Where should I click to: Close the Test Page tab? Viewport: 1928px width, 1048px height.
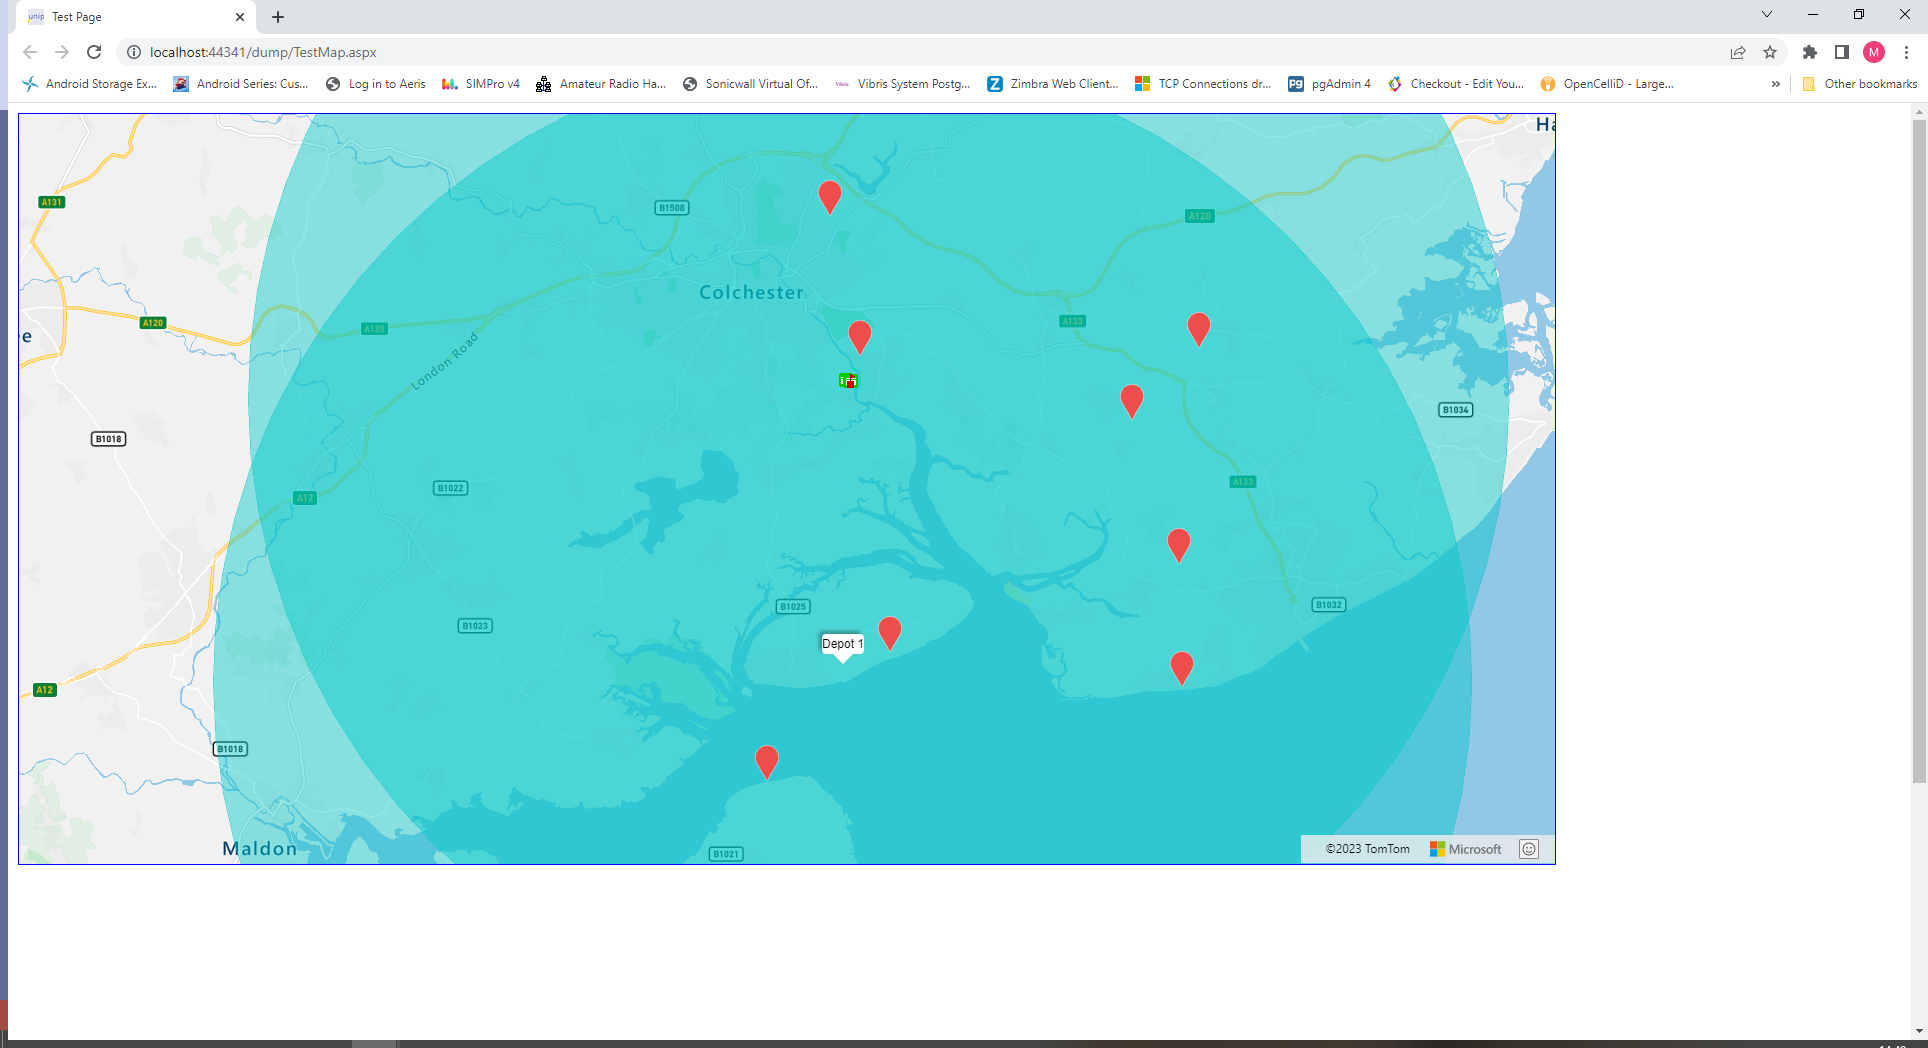[240, 17]
